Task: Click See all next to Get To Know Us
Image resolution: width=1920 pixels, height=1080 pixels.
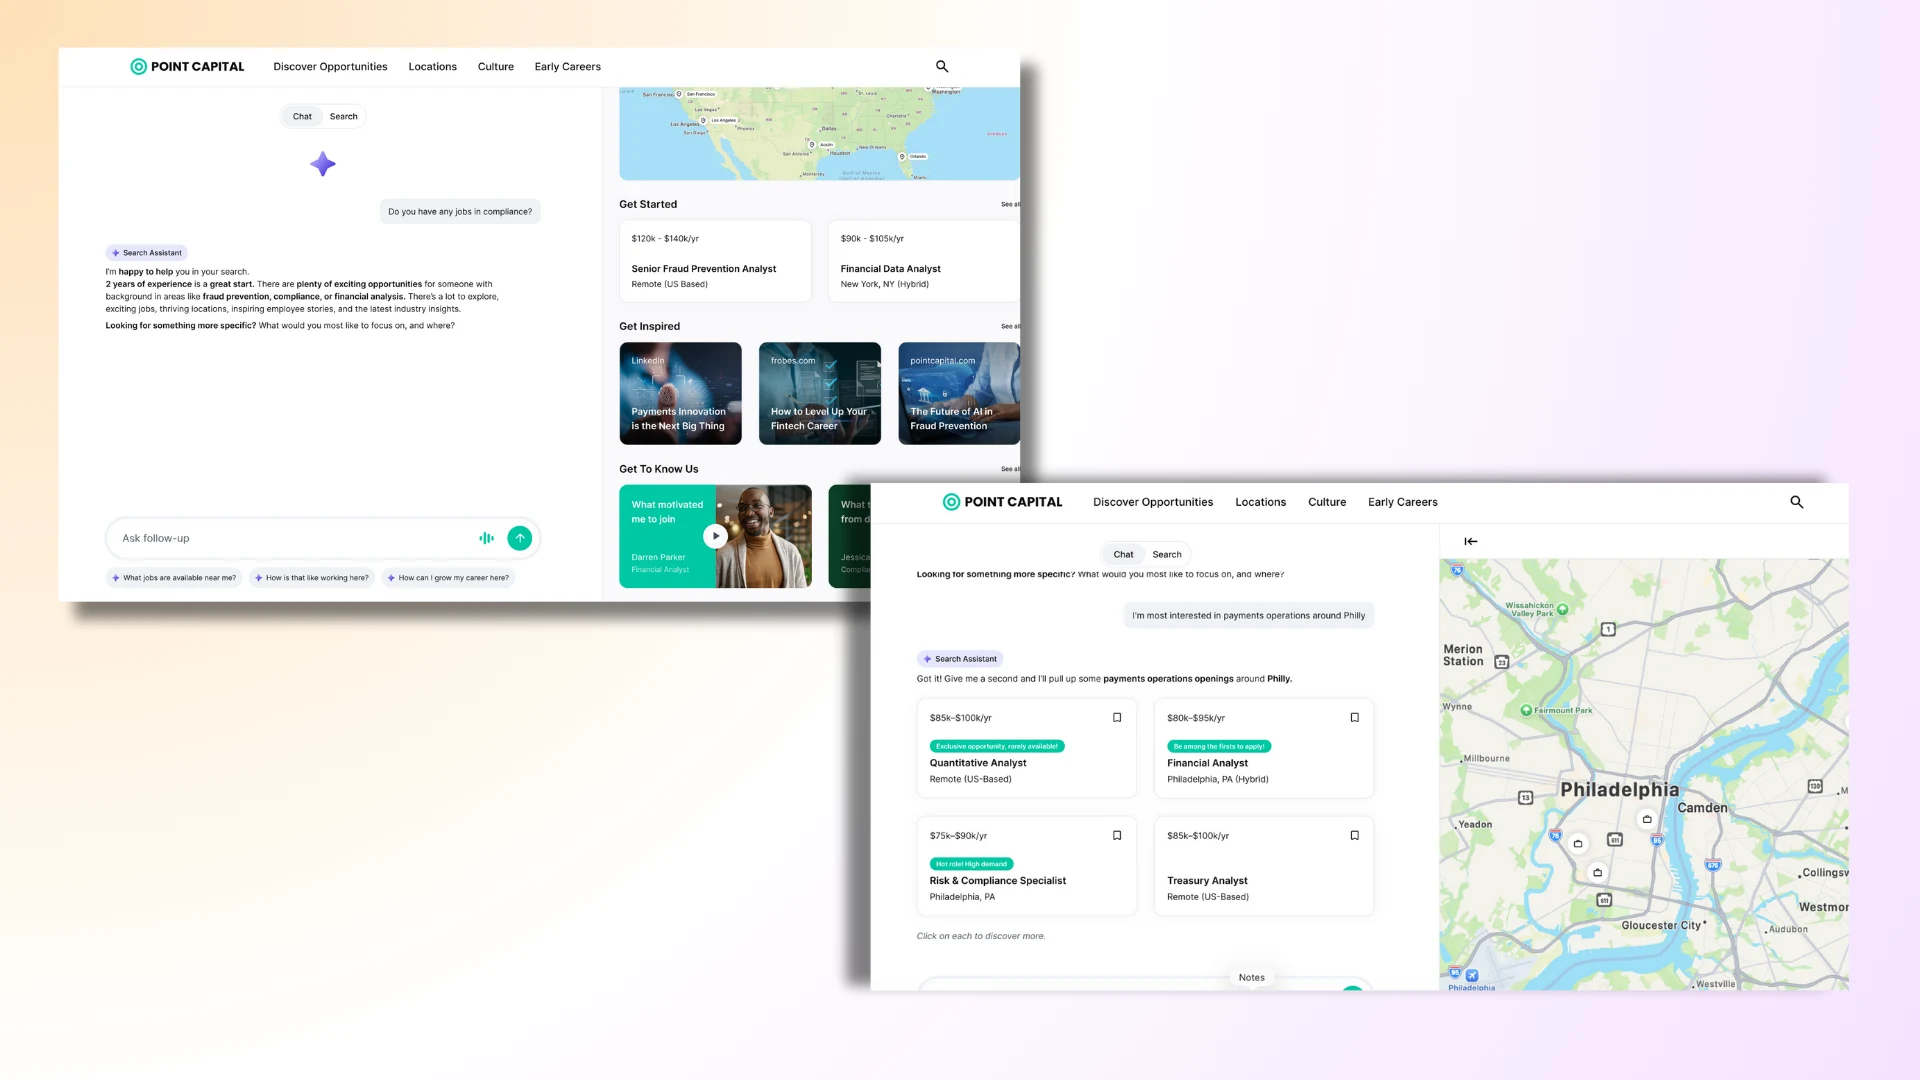Action: point(1010,469)
